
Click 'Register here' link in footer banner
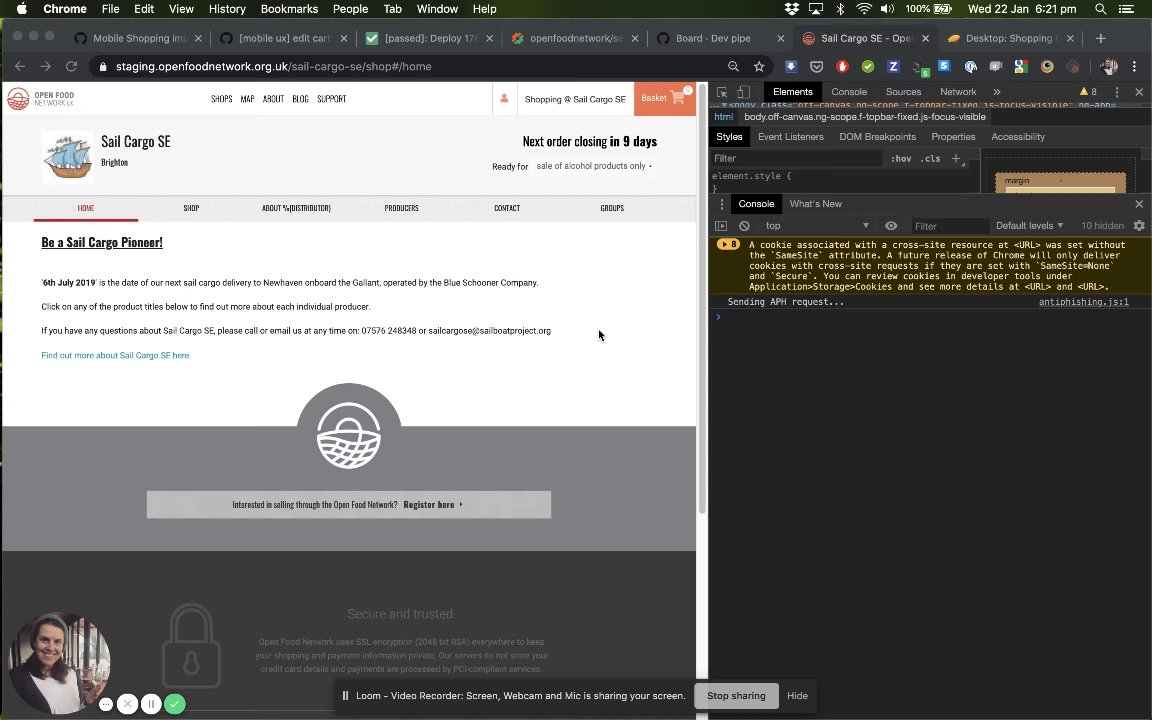click(432, 505)
